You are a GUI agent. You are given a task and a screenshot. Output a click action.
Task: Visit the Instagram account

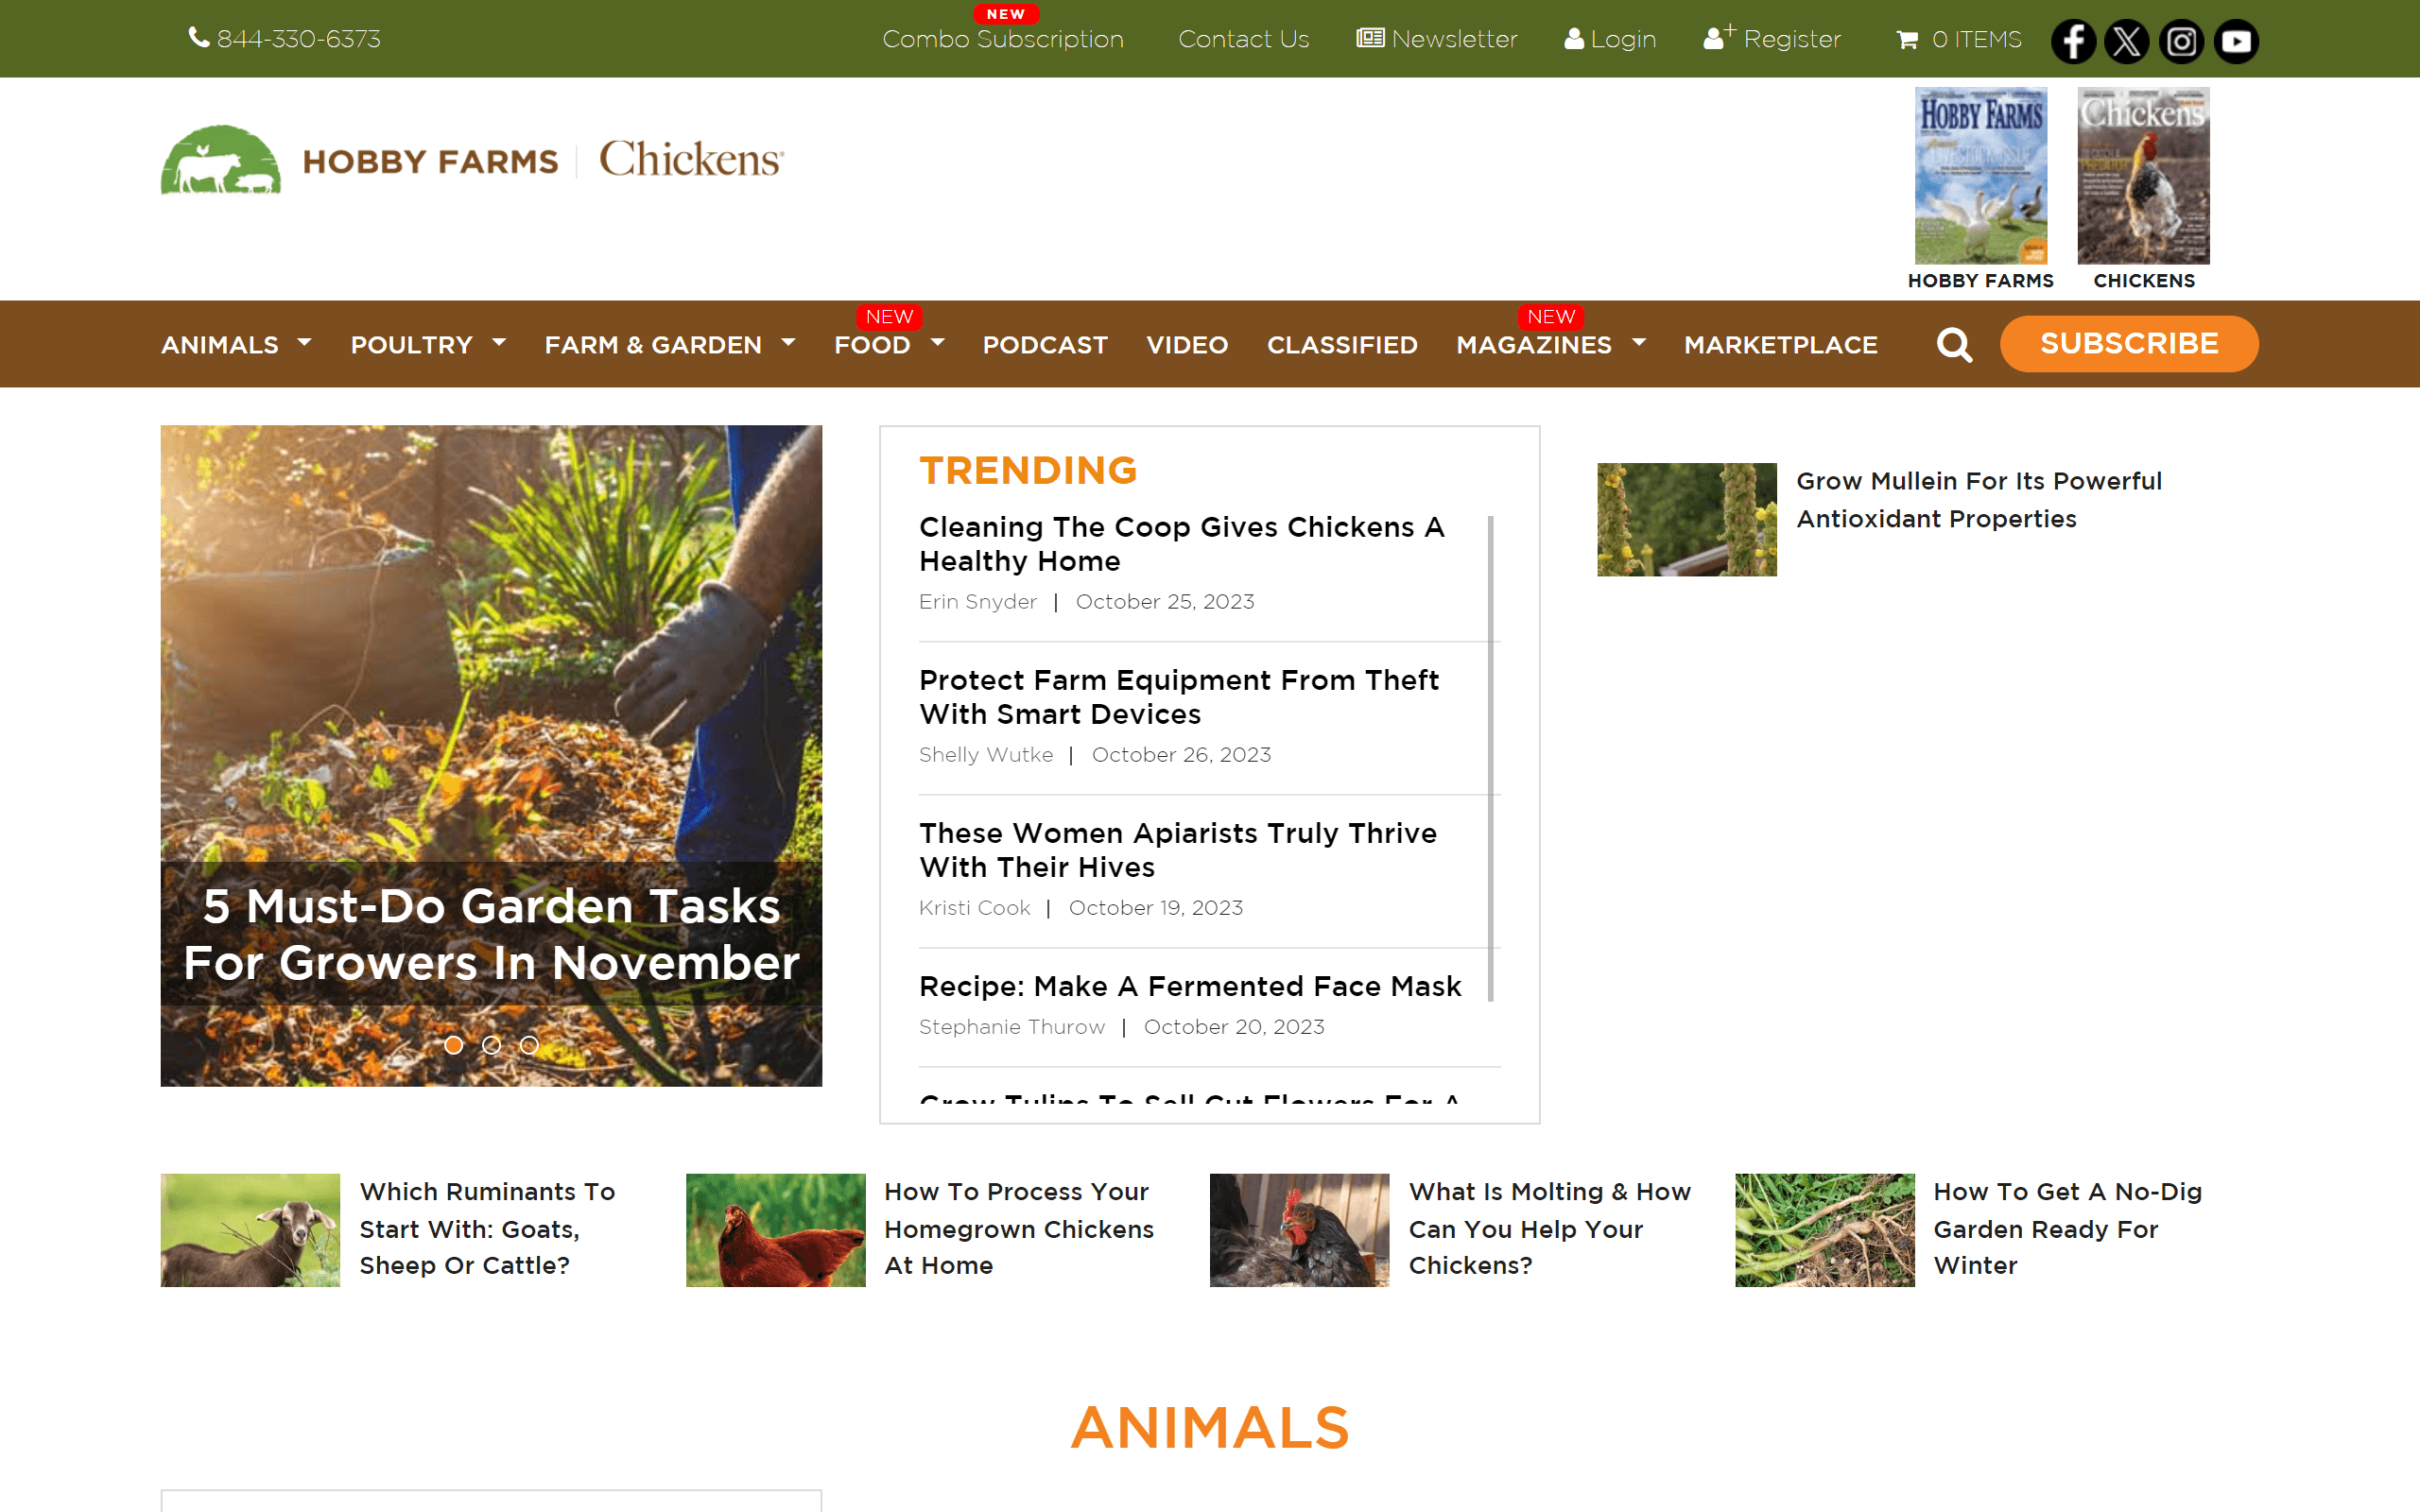point(2182,41)
